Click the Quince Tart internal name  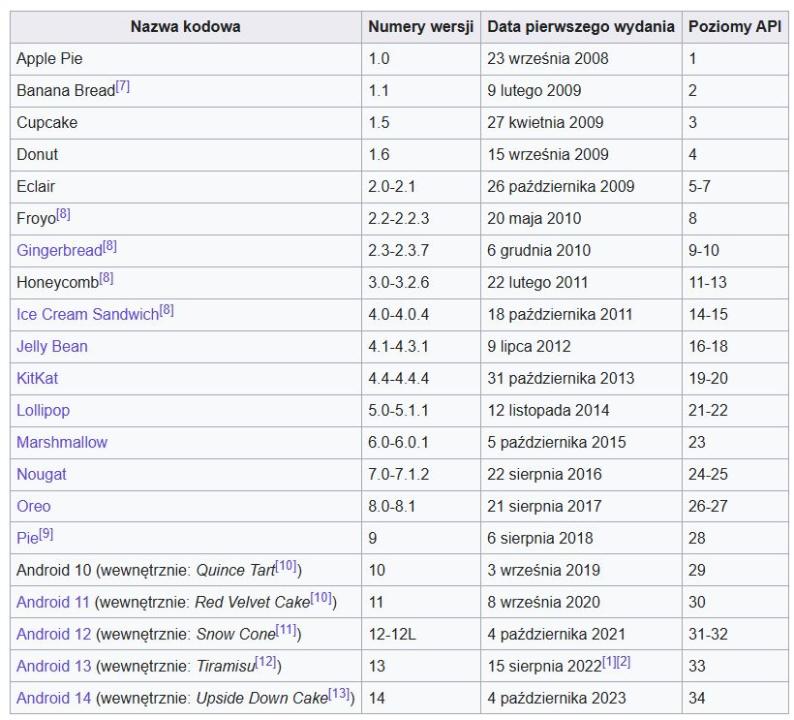click(235, 570)
